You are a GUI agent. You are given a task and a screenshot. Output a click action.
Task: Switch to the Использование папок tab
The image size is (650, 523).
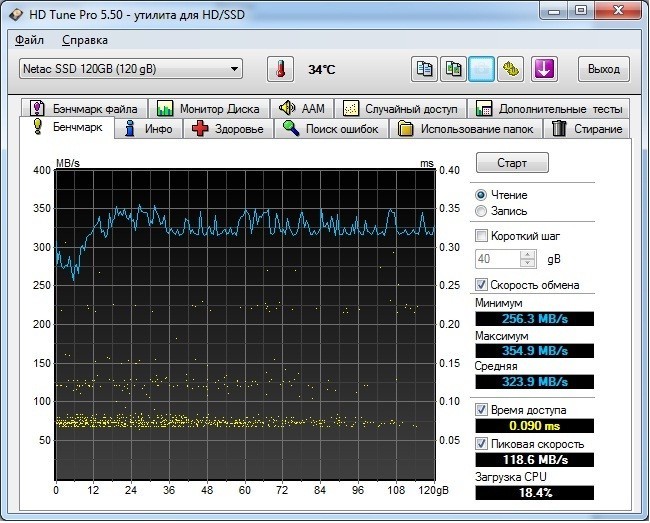[x=466, y=129]
